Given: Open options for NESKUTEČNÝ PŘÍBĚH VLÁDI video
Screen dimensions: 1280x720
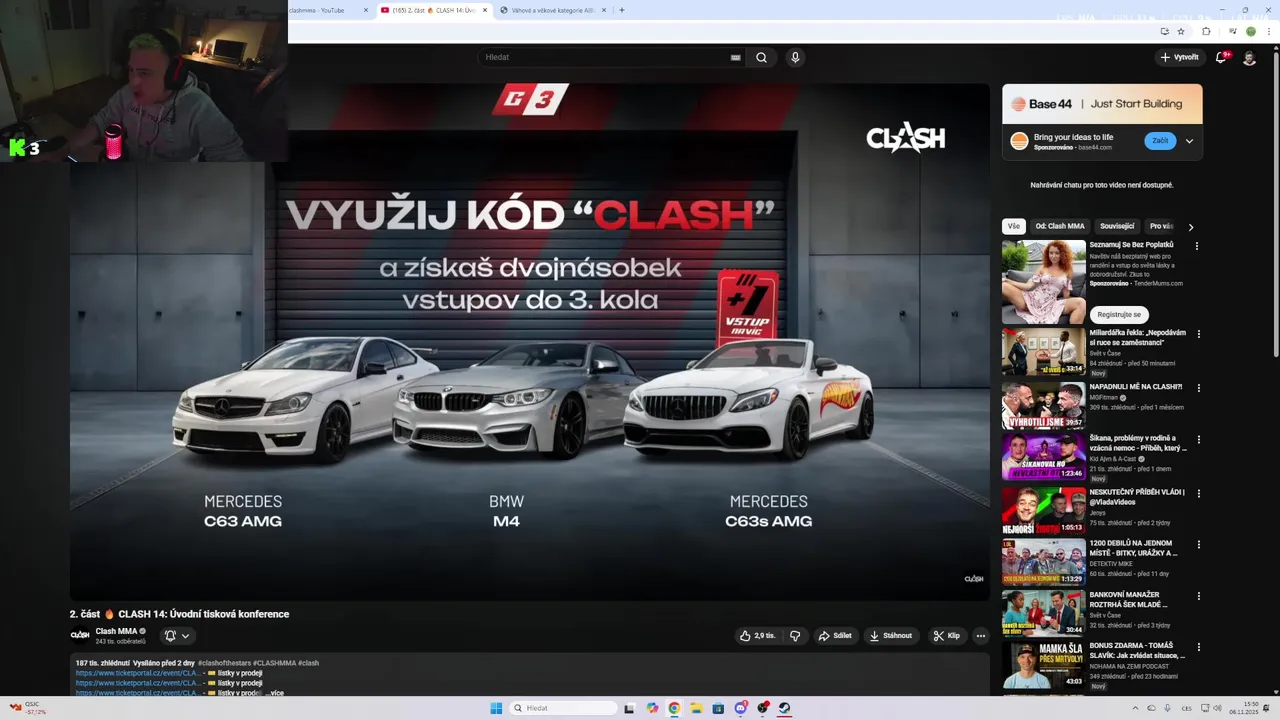Looking at the screenshot, I should [x=1198, y=493].
